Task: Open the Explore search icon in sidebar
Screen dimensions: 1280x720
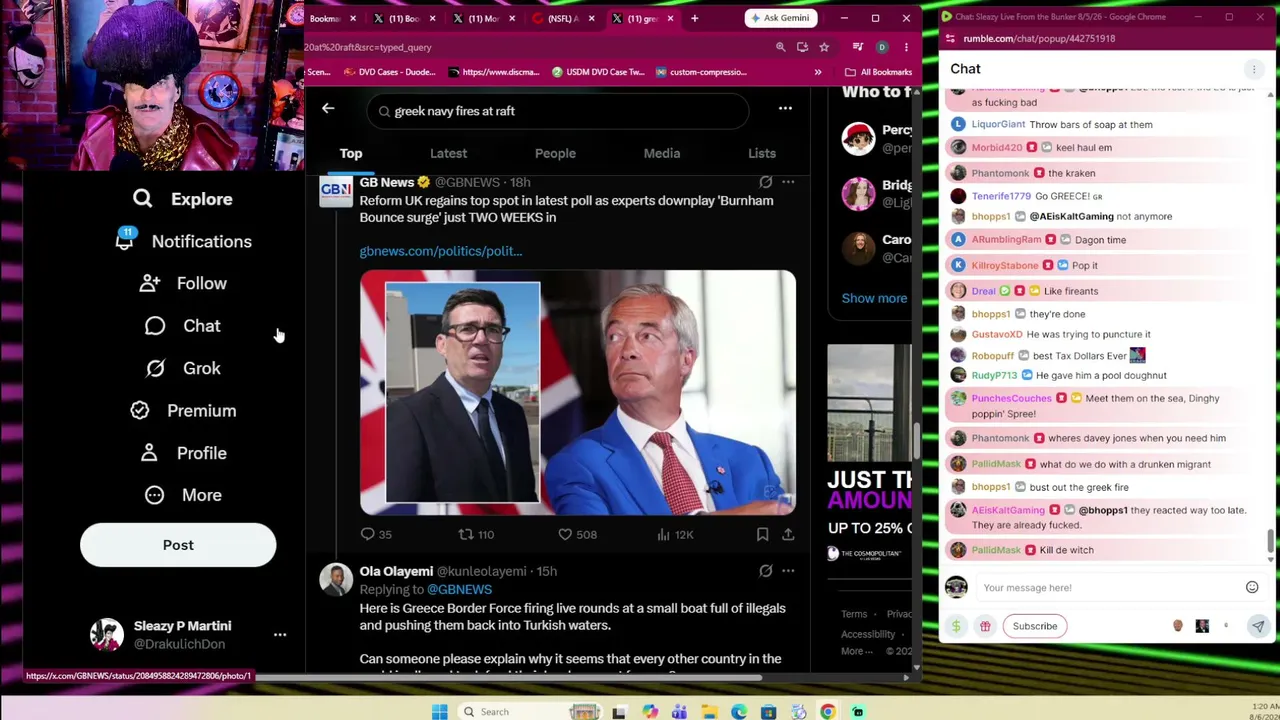Action: pos(142,199)
